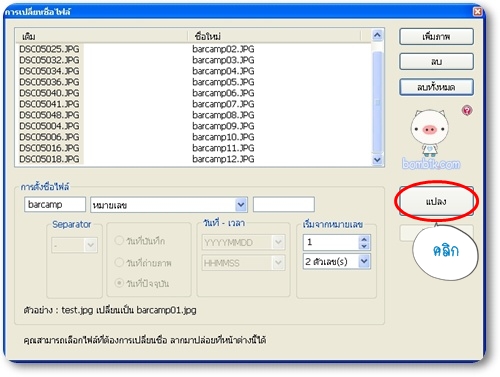Click the barcamp08.JPG new name cell
The width and height of the screenshot is (500, 377).
tap(223, 115)
